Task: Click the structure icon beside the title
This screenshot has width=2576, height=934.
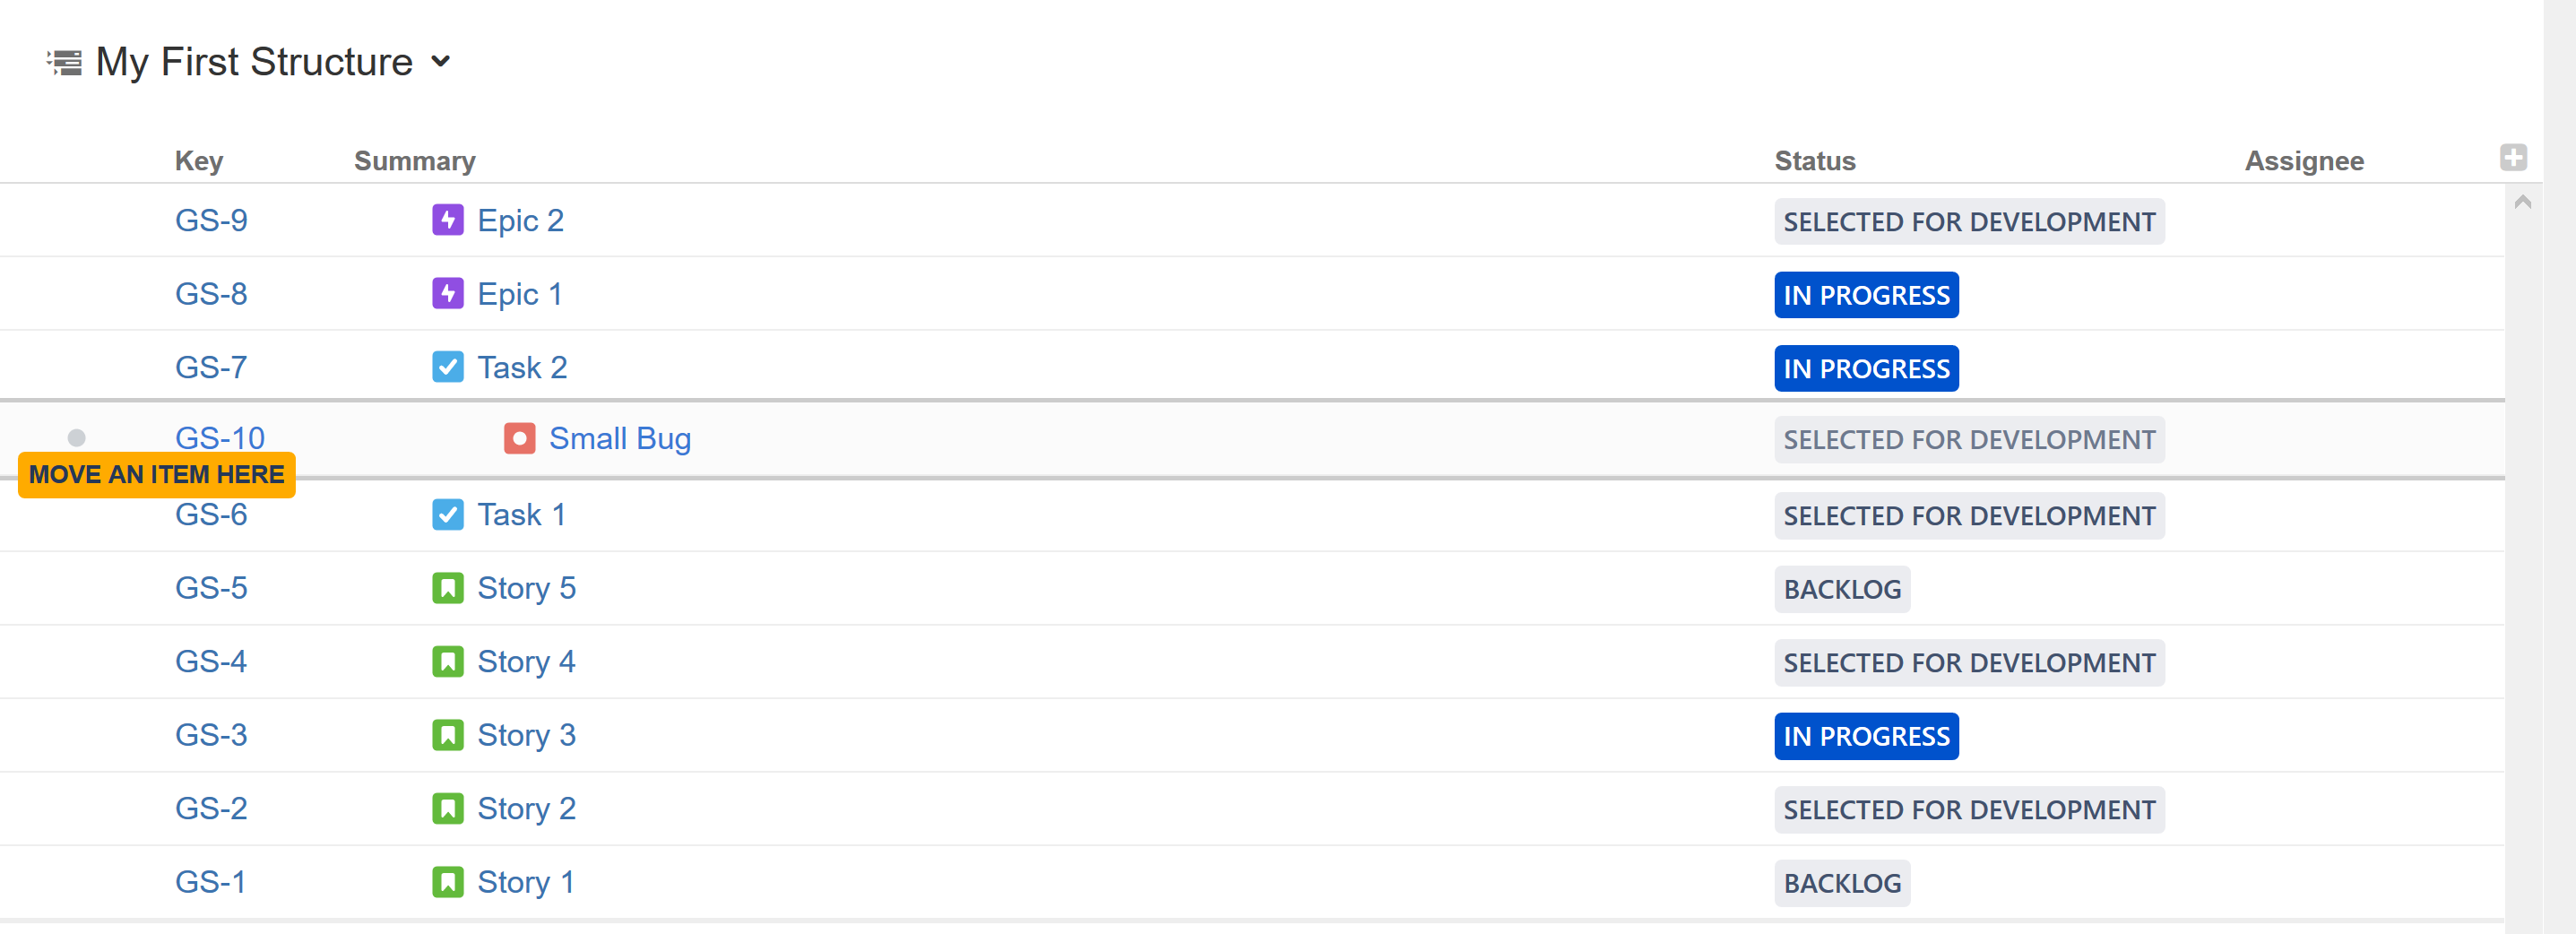Action: (65, 63)
